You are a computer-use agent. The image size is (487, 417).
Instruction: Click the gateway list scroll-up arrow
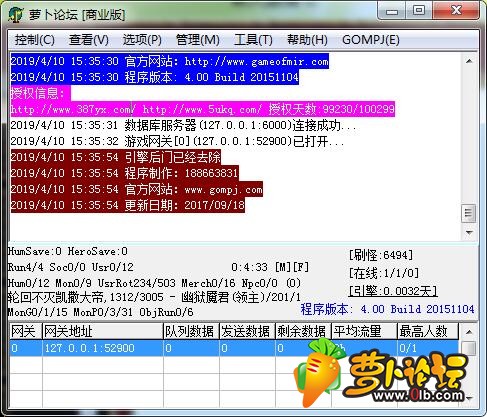(x=469, y=332)
